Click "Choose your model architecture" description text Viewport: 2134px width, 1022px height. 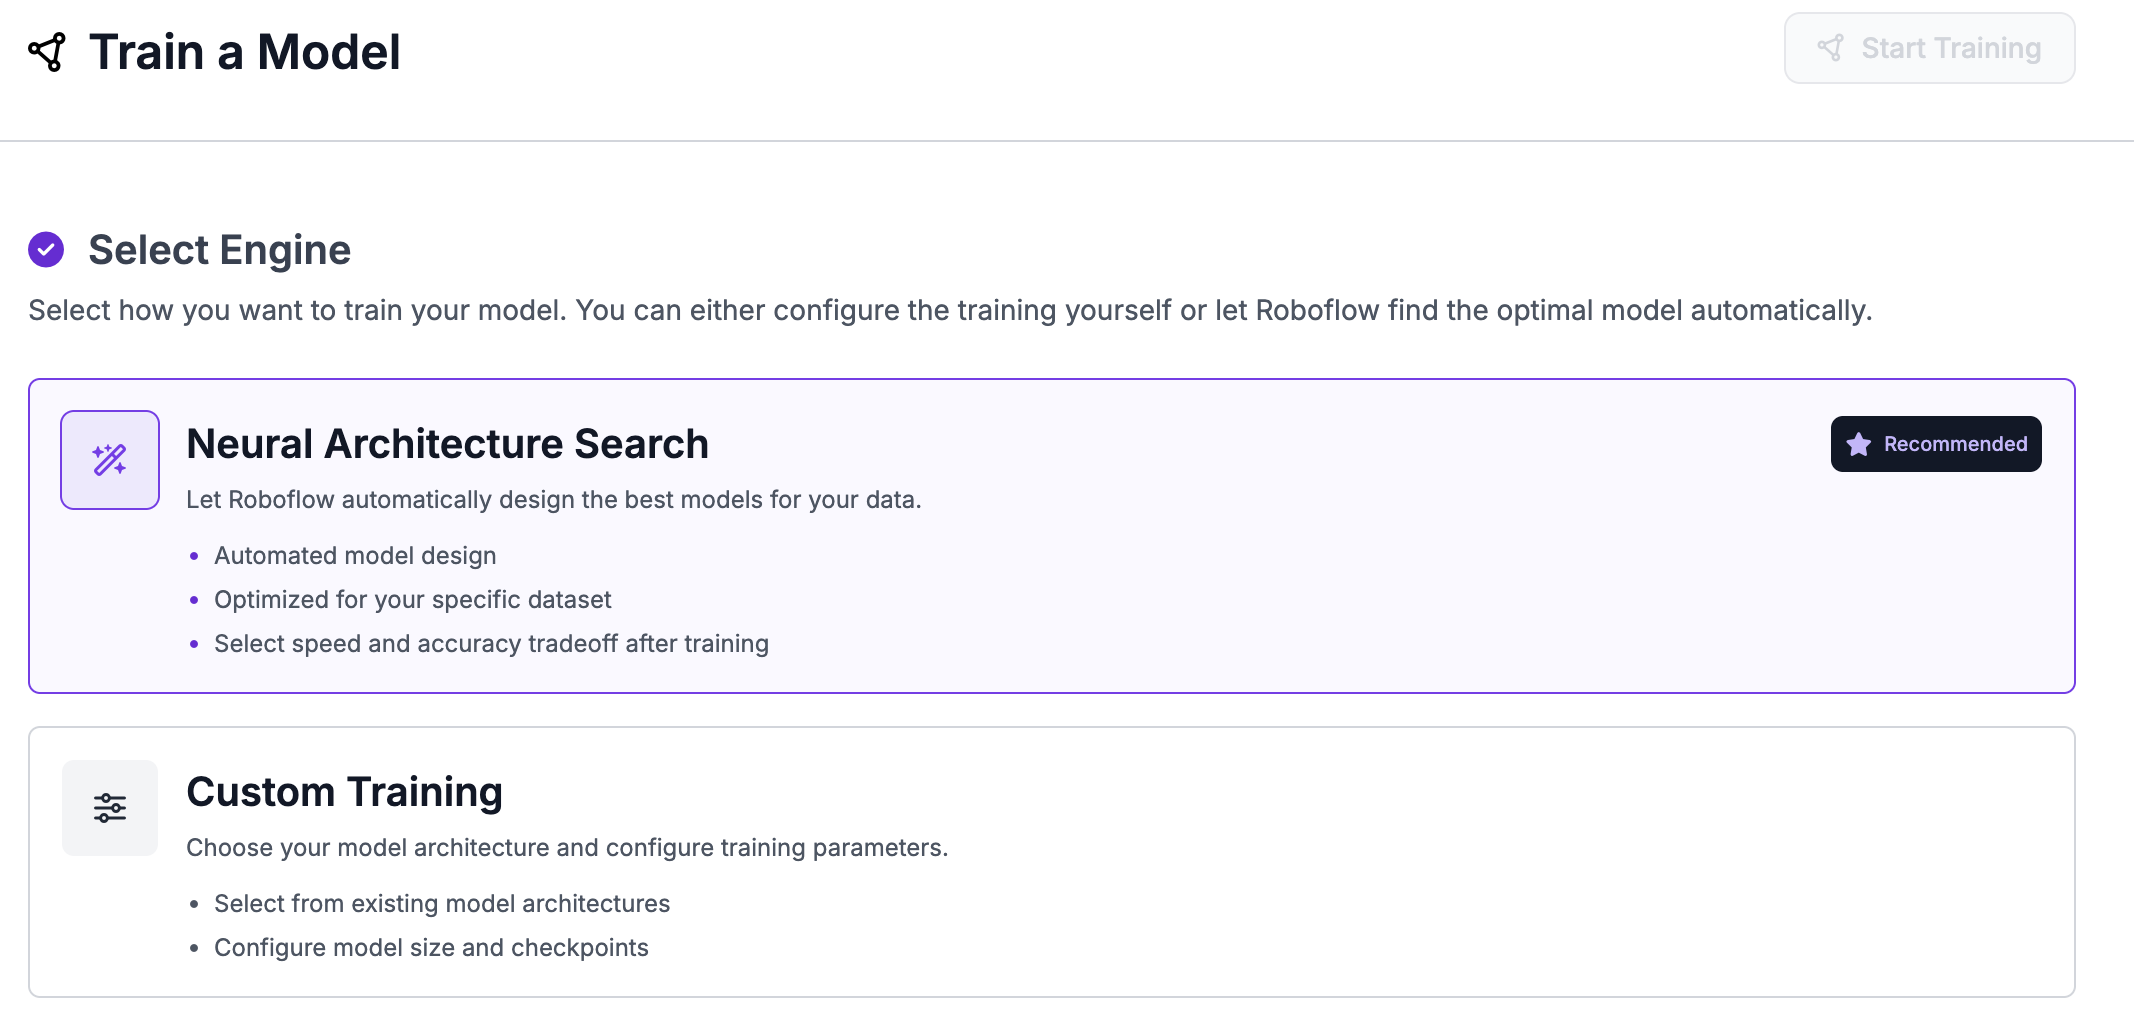568,847
